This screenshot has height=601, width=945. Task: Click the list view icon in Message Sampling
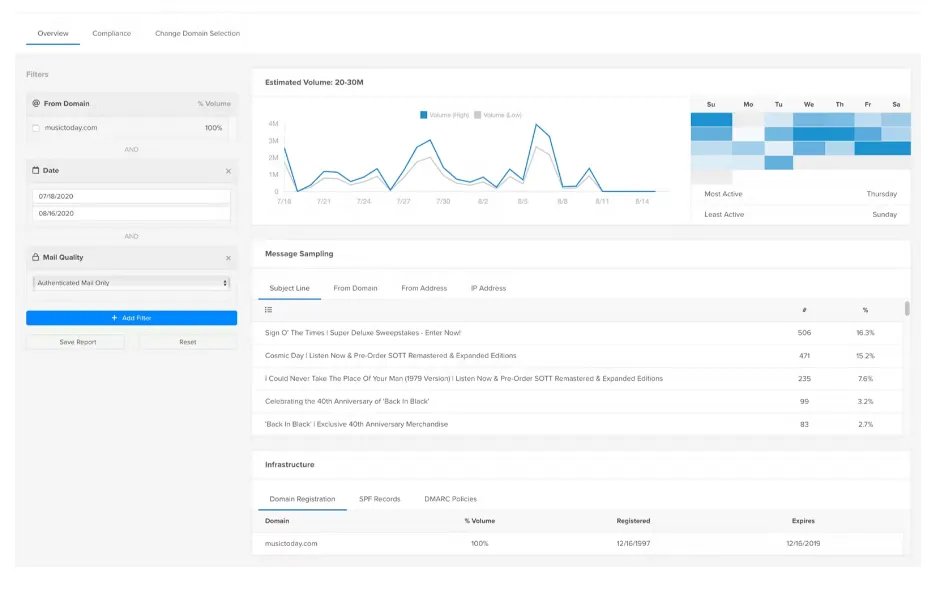point(268,310)
